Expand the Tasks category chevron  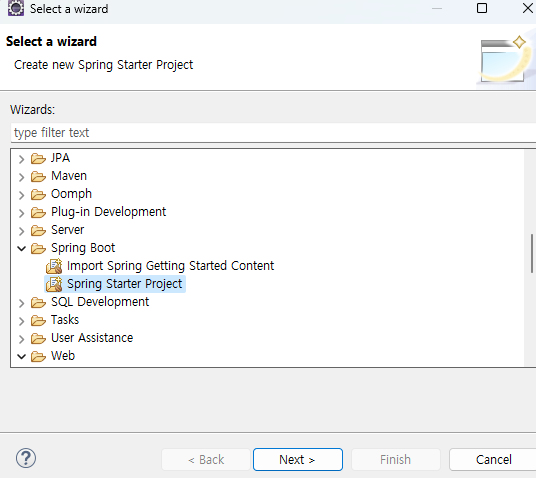tap(22, 321)
